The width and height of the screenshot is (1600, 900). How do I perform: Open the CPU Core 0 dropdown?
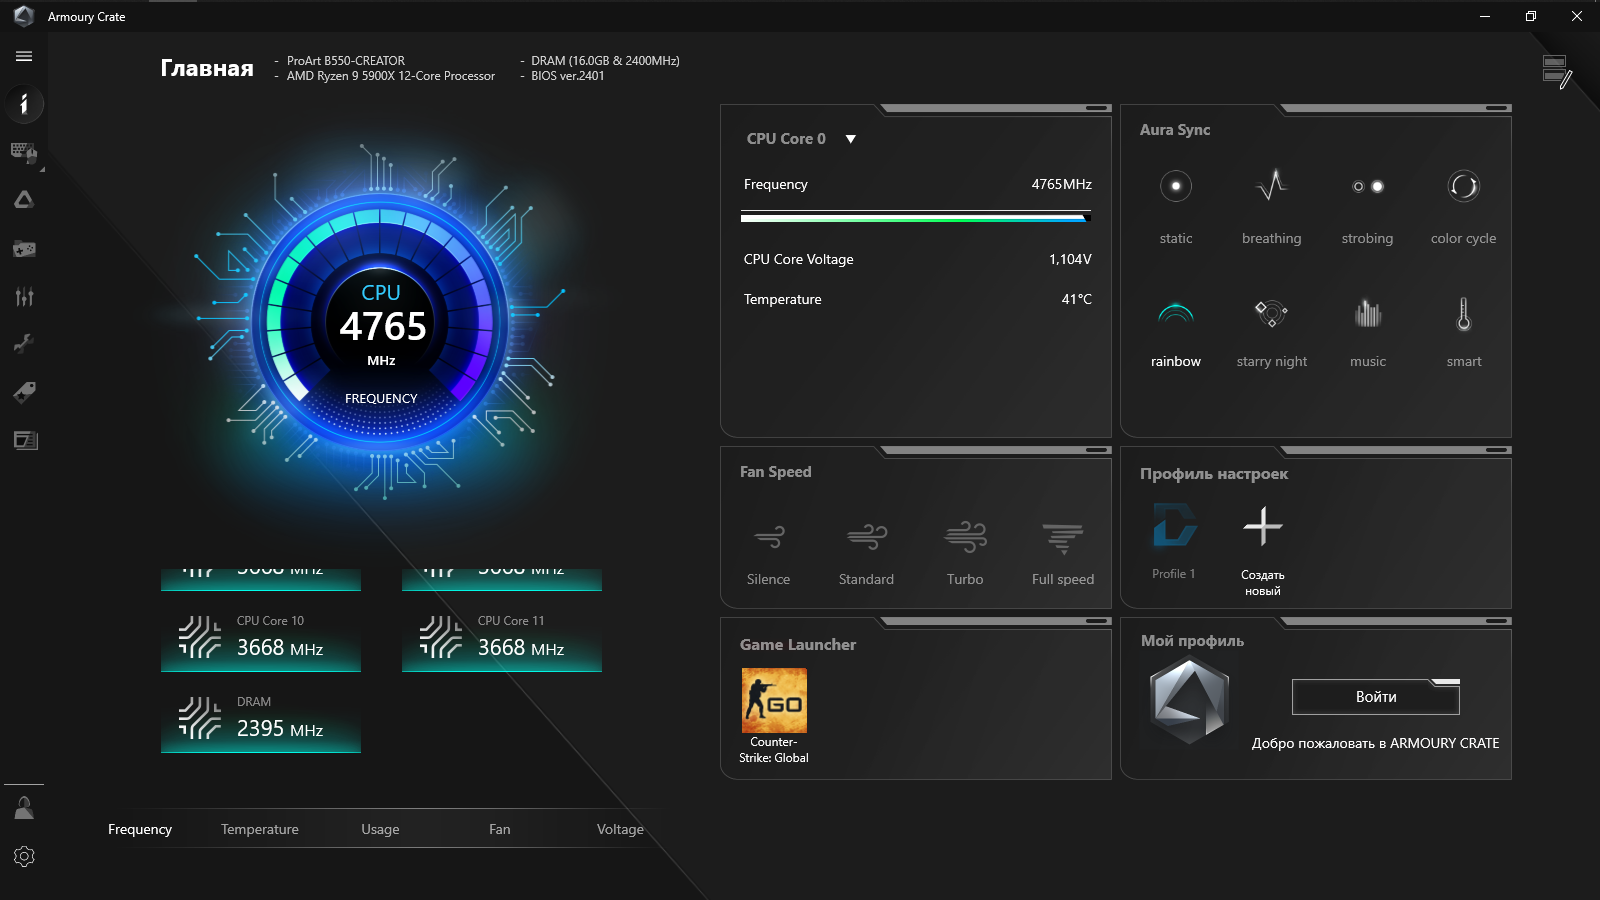coord(849,139)
